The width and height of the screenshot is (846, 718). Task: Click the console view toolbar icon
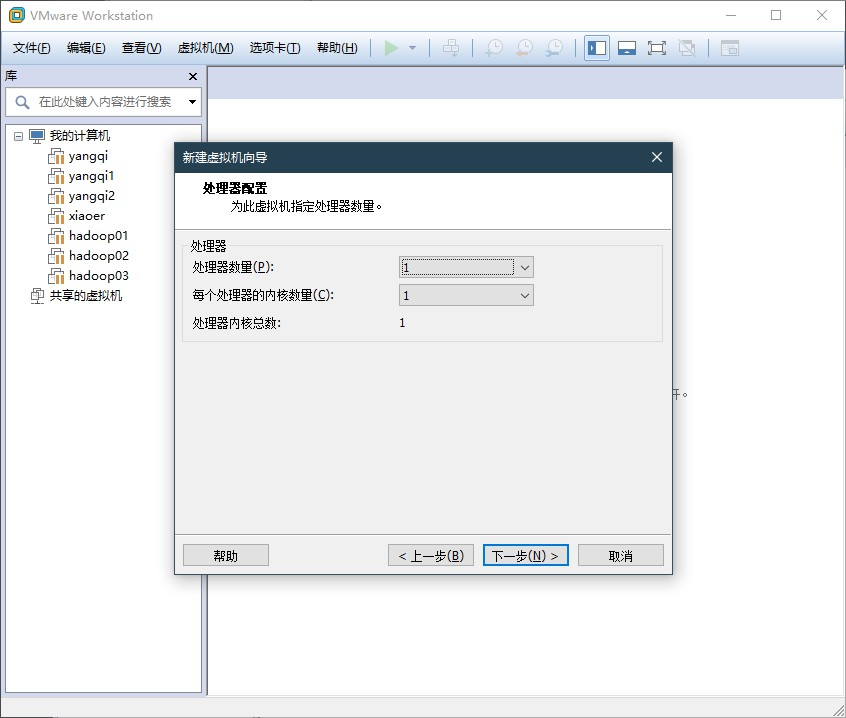(729, 48)
